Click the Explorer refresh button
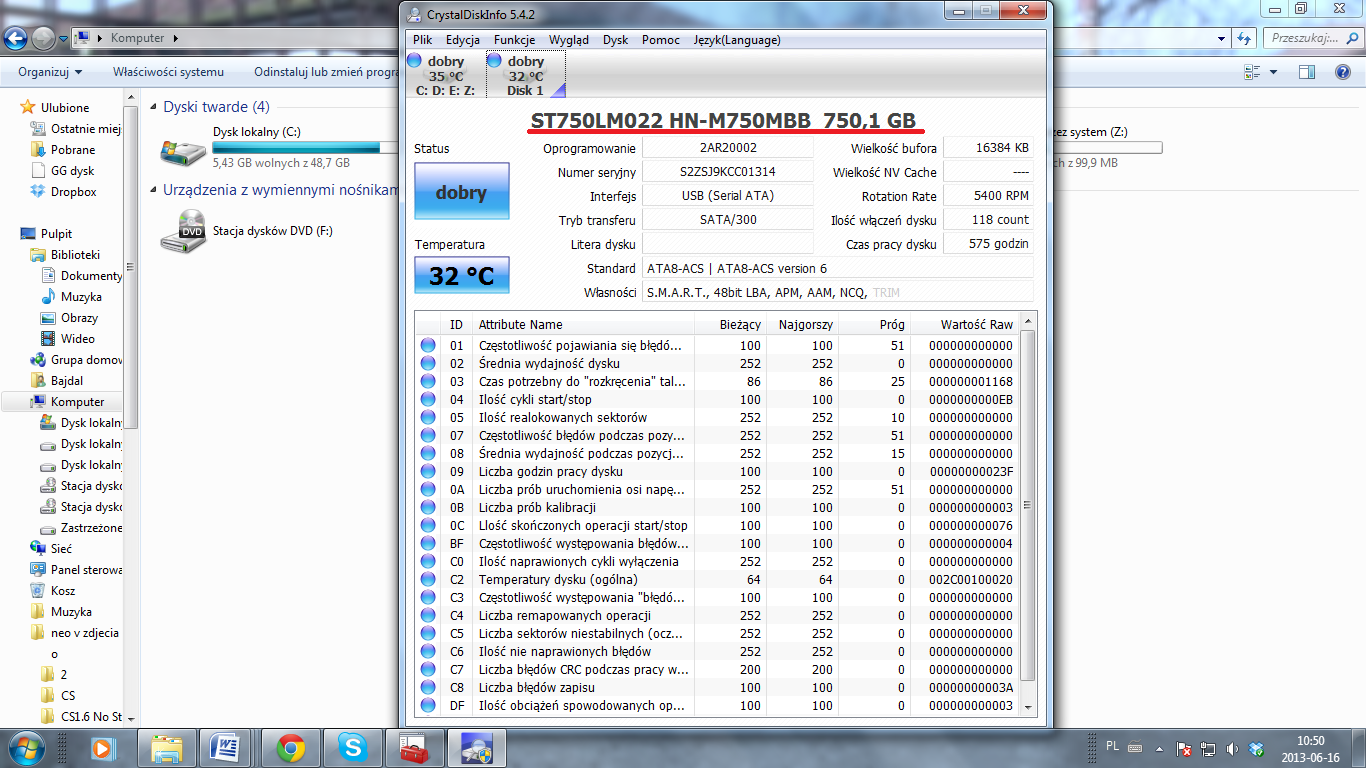1366x768 pixels. click(1245, 38)
